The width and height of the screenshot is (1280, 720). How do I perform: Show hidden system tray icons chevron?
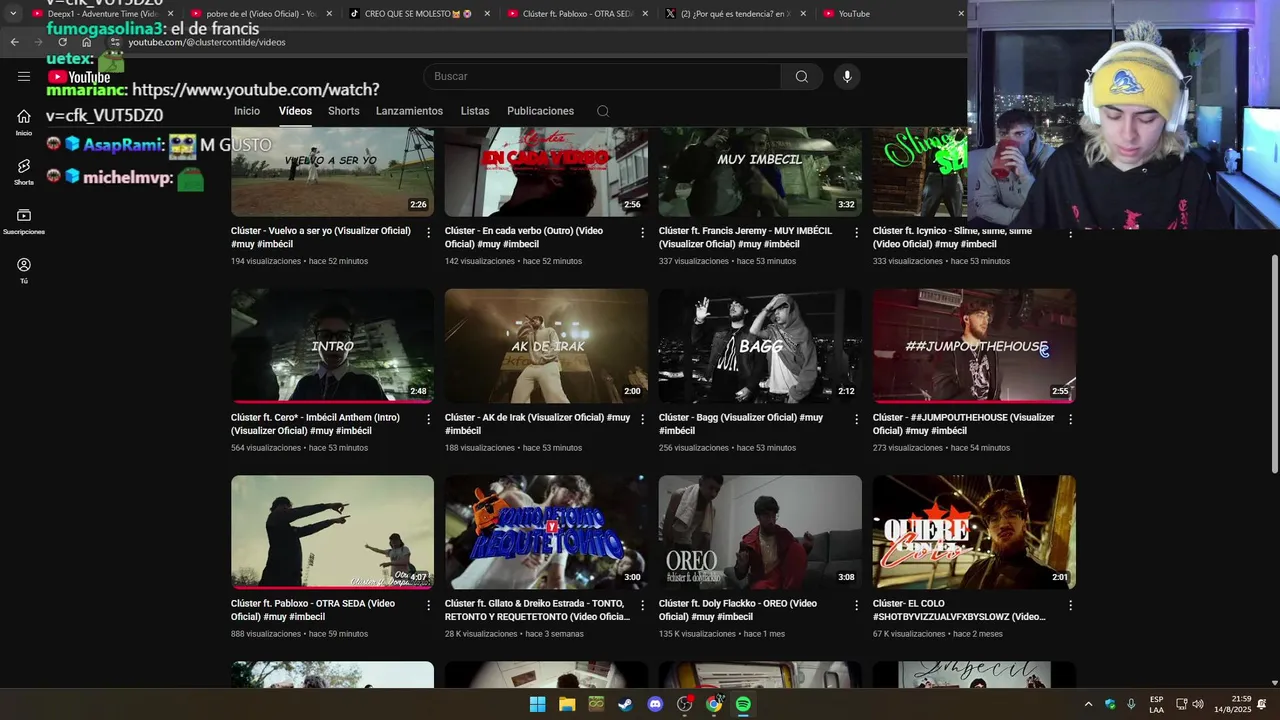pos(1088,704)
